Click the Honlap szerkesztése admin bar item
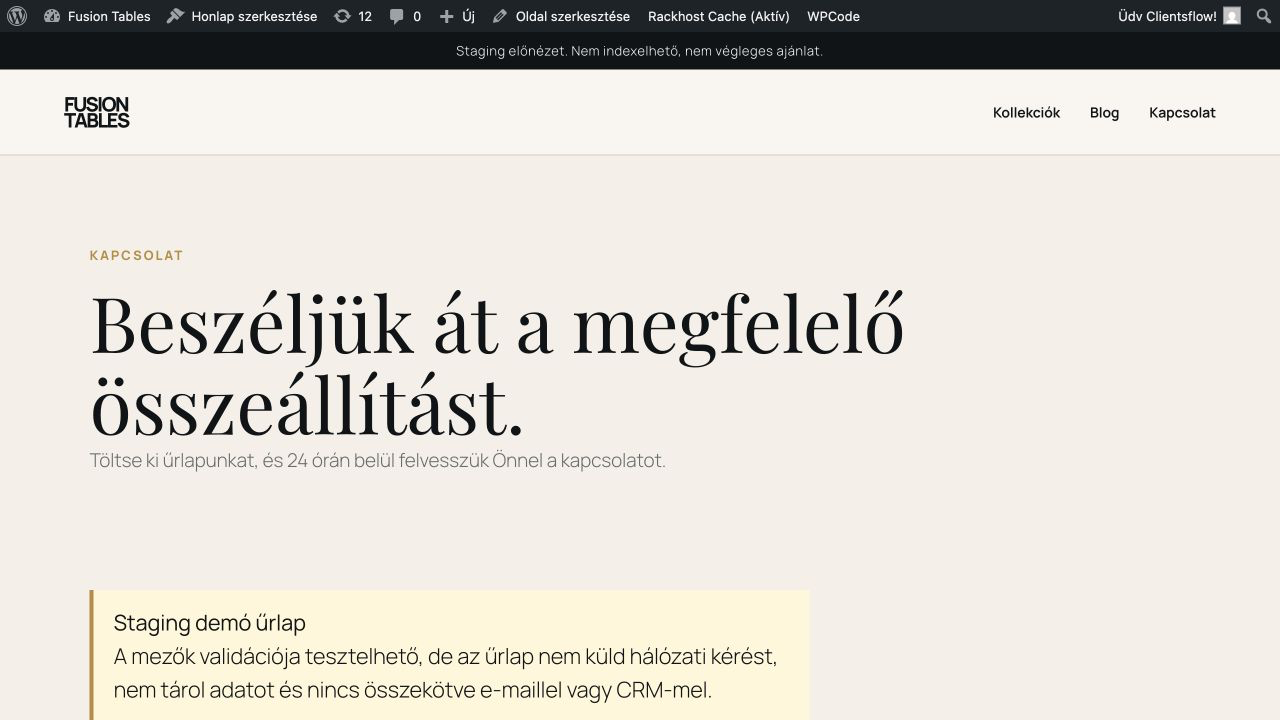The width and height of the screenshot is (1280, 720). (x=242, y=16)
